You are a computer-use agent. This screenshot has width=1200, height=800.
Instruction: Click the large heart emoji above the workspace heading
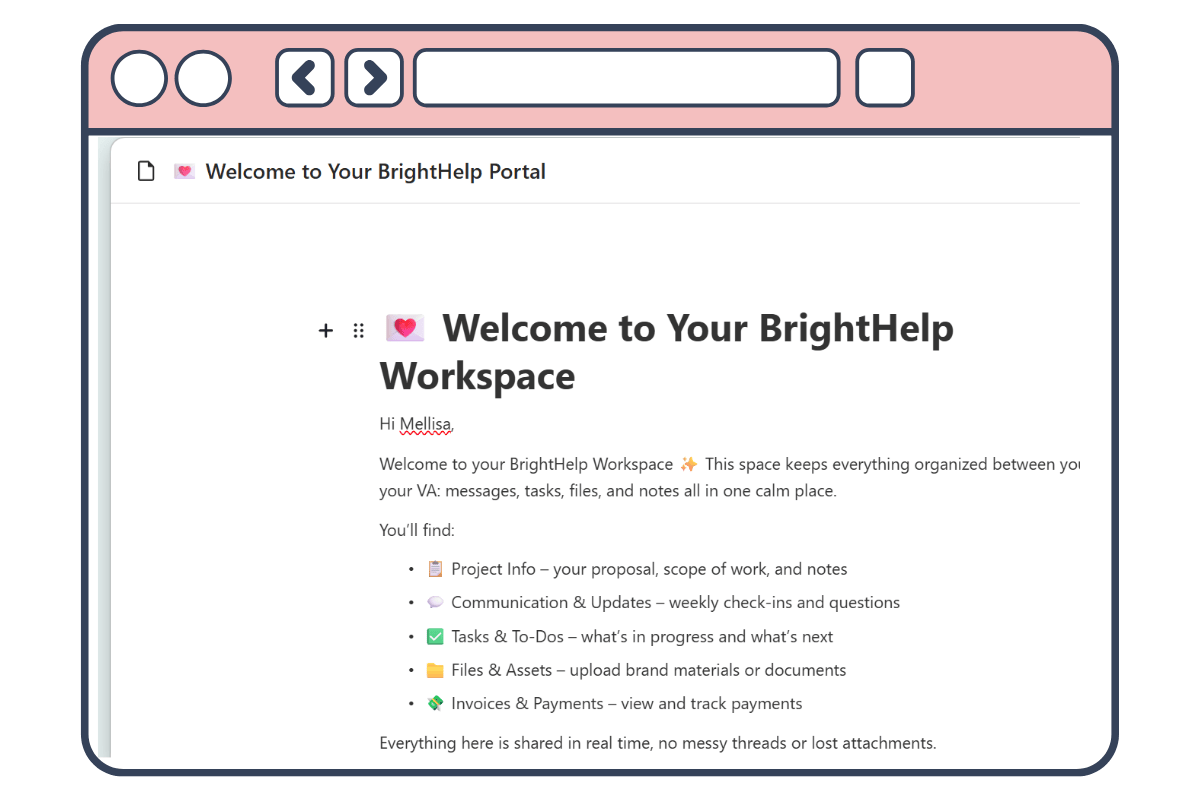click(x=404, y=327)
